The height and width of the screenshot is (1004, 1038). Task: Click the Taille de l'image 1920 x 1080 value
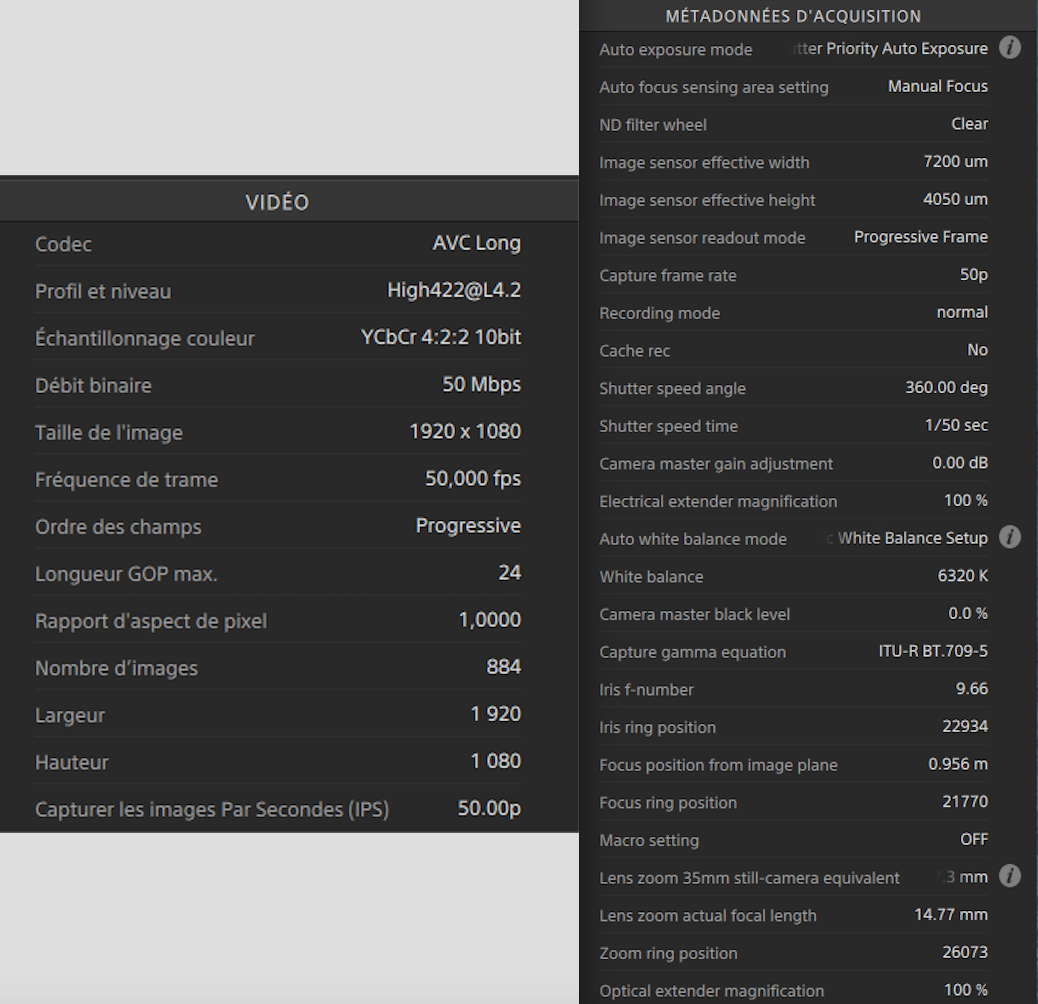point(465,432)
